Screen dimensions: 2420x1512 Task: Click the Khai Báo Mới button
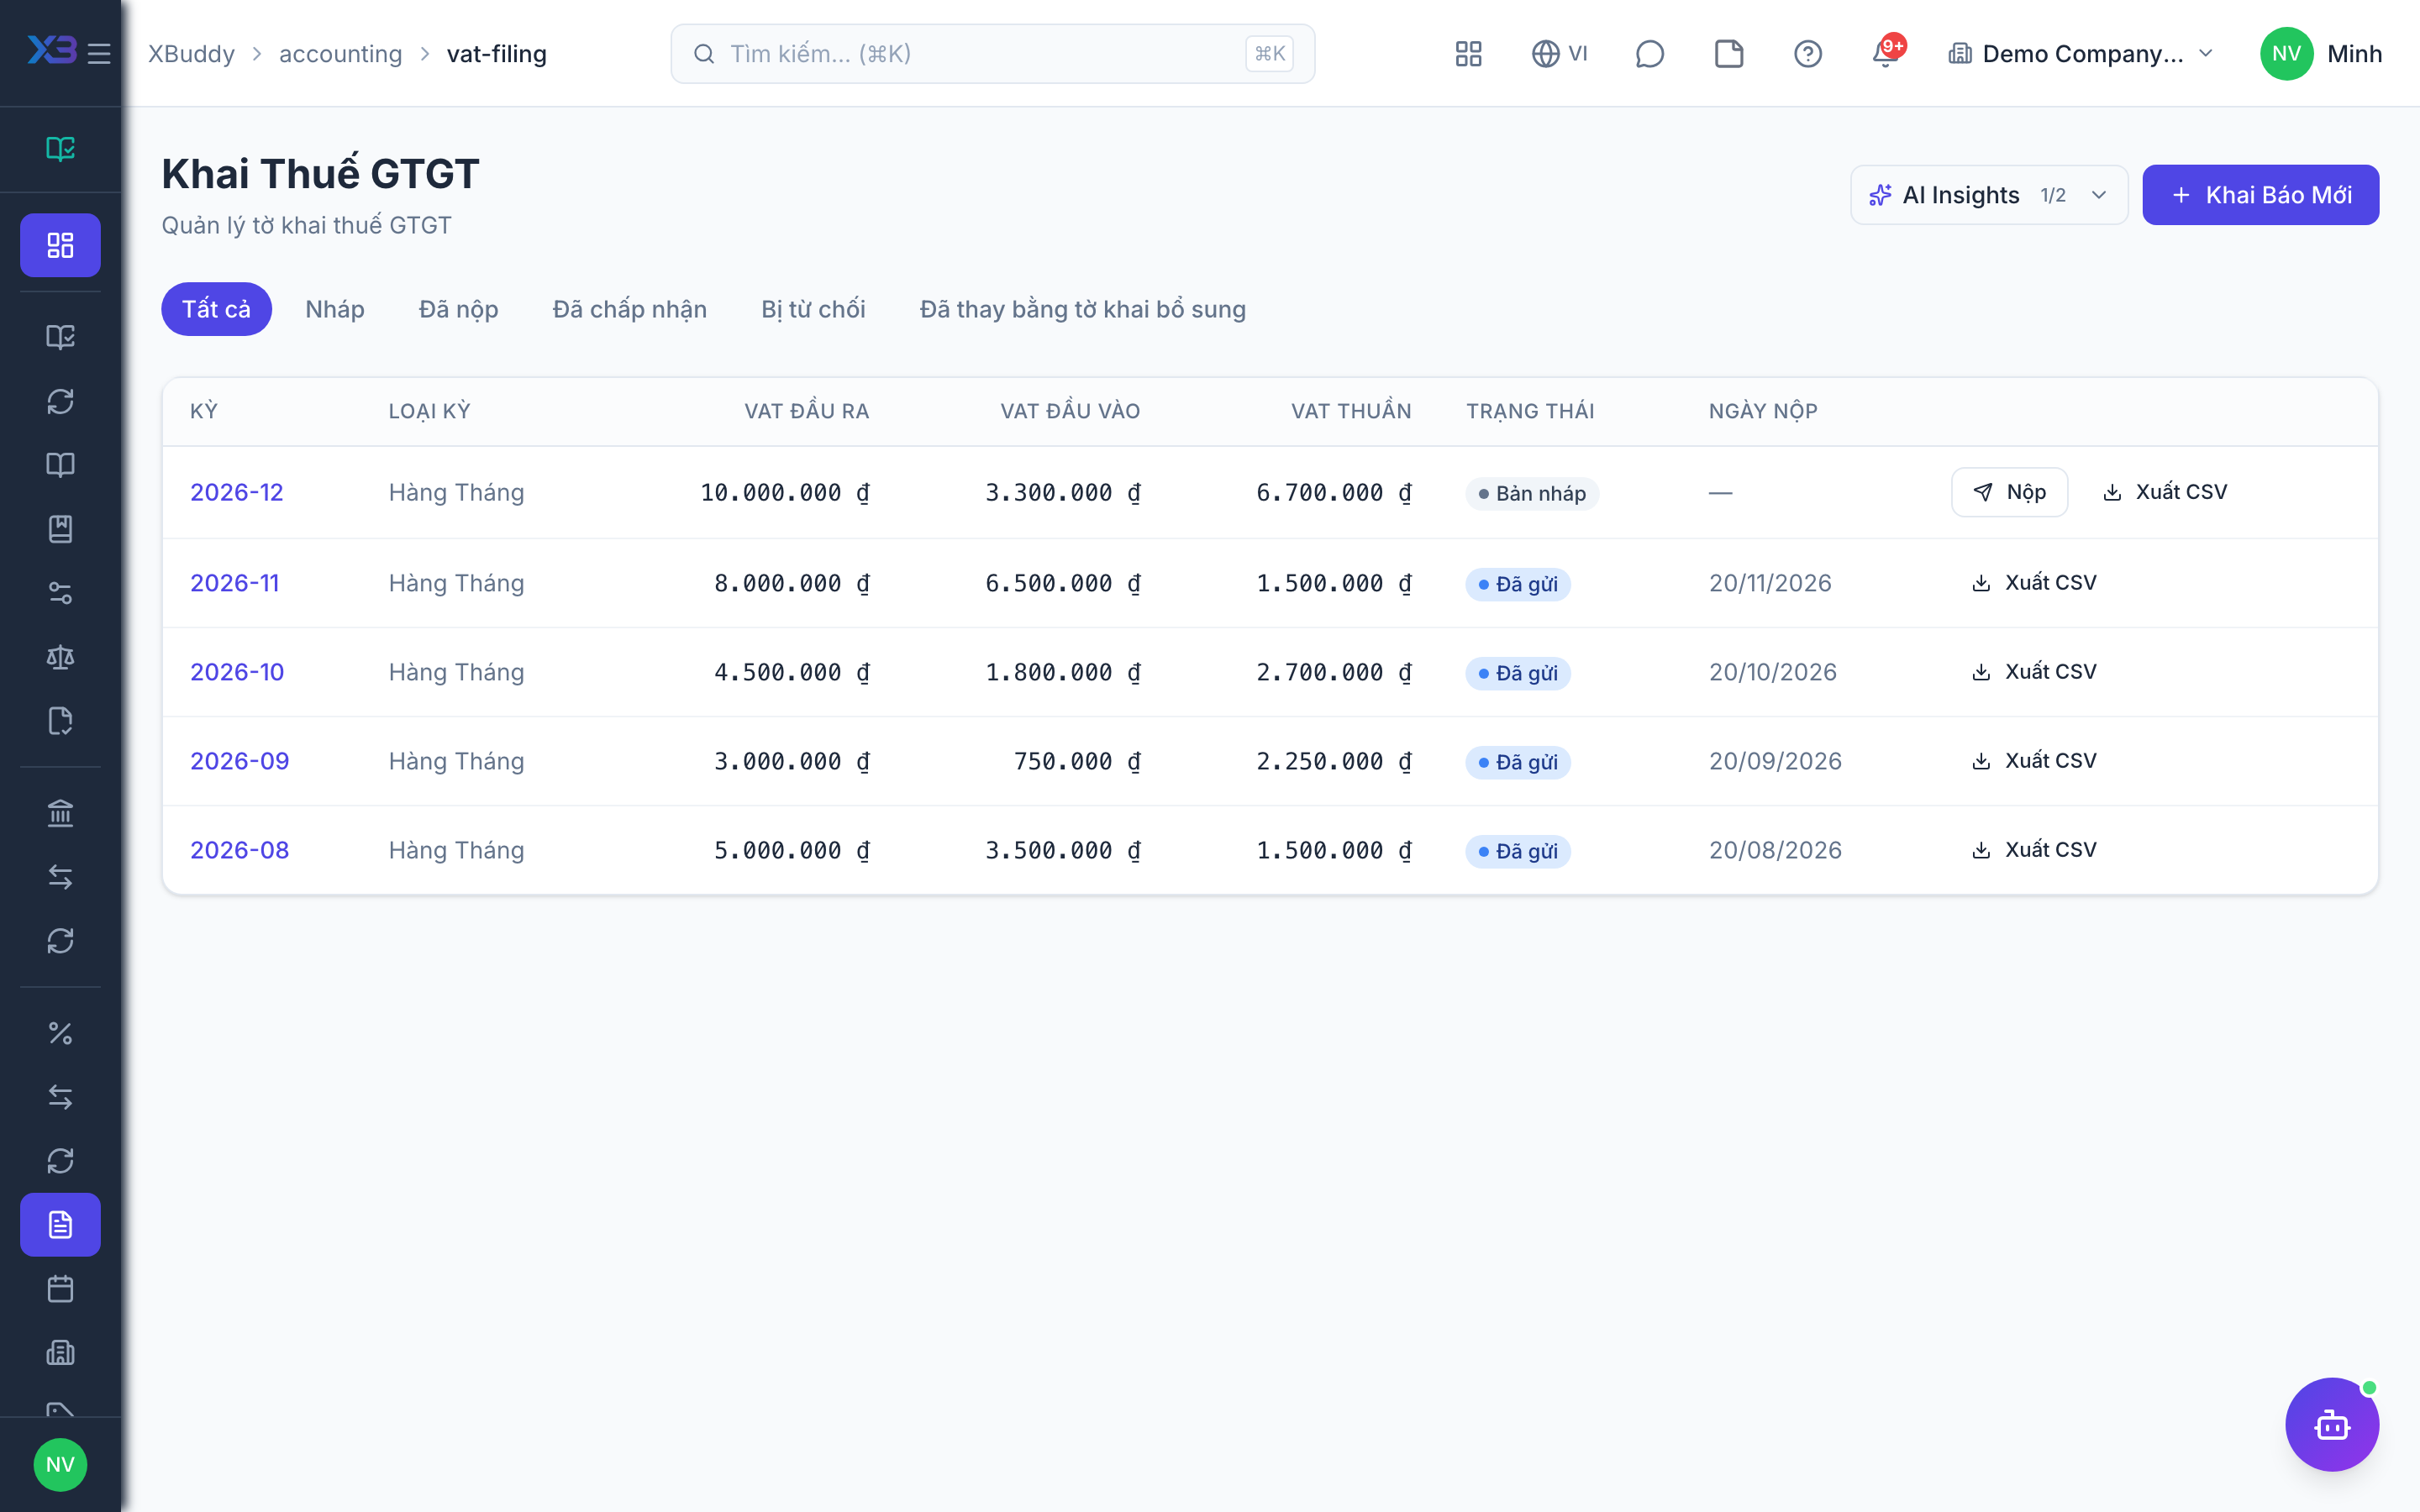coord(2260,195)
